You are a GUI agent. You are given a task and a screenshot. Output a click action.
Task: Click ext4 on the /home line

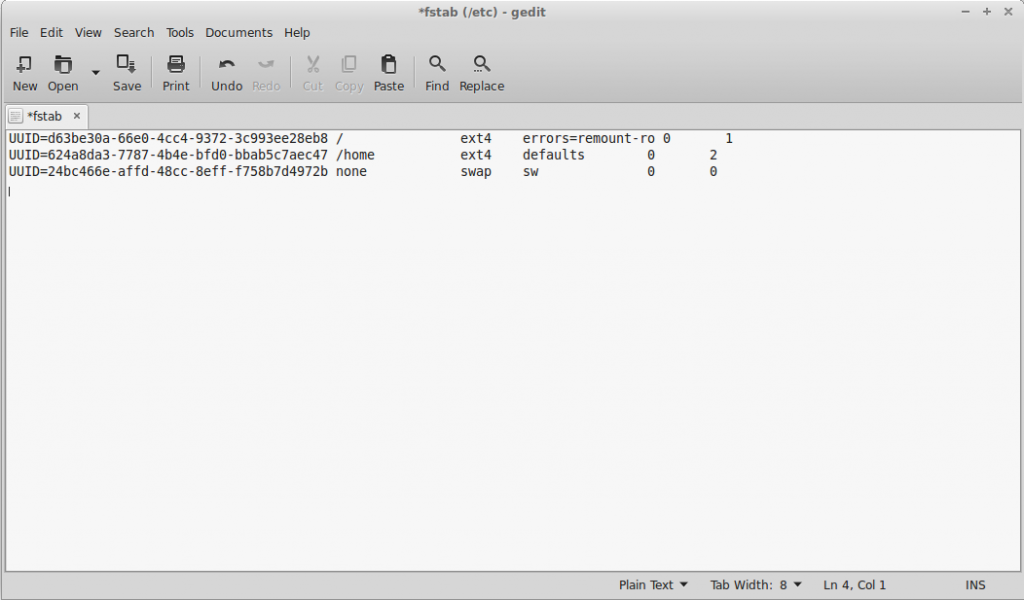pyautogui.click(x=475, y=155)
